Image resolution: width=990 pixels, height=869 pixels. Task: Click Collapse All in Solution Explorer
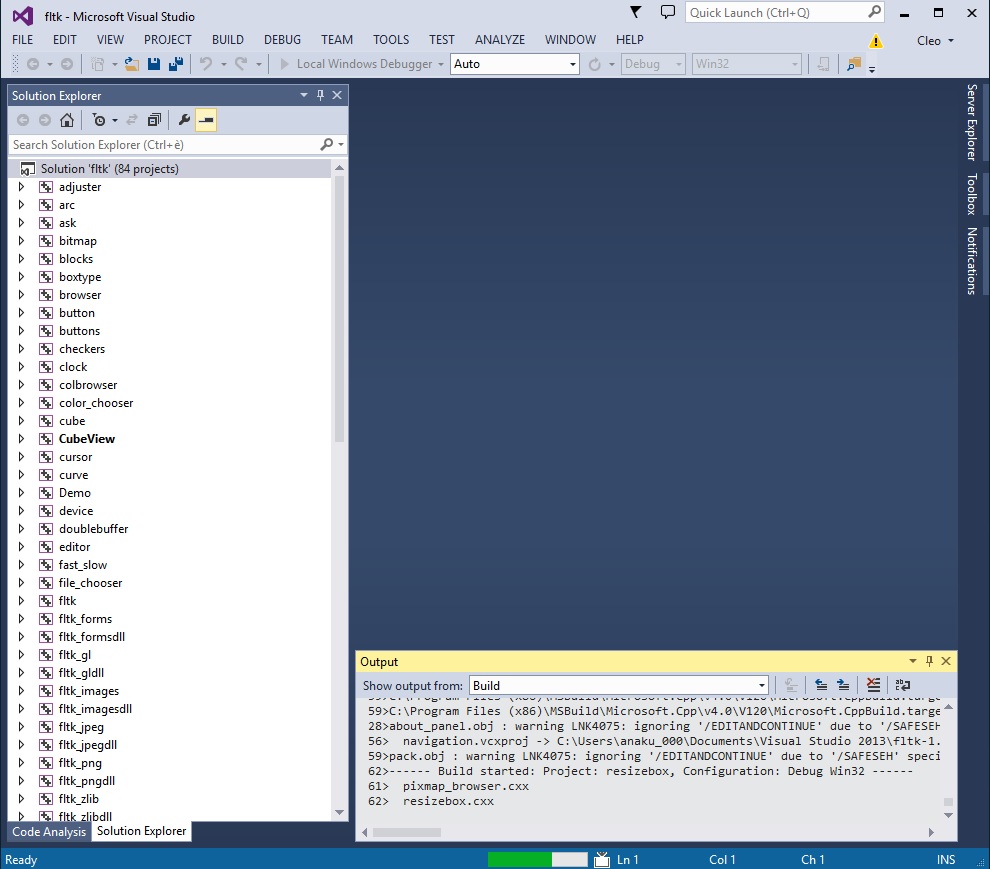[154, 120]
